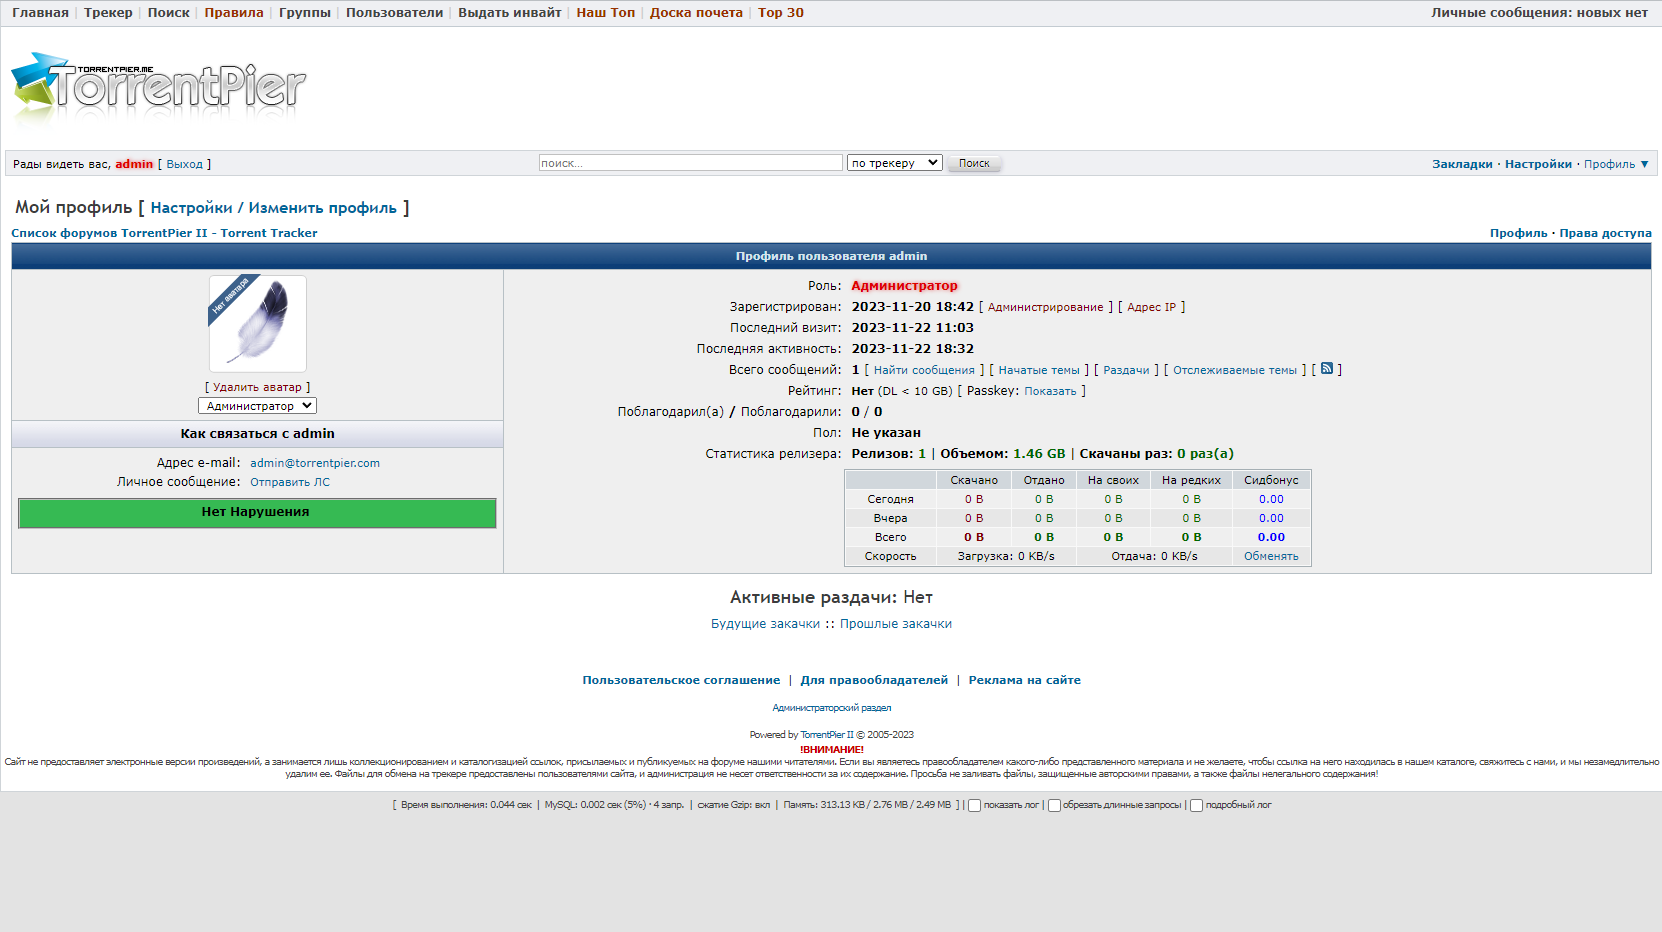The width and height of the screenshot is (1662, 932).
Task: Open 'Отправить ЛС' private message link
Action: [290, 482]
